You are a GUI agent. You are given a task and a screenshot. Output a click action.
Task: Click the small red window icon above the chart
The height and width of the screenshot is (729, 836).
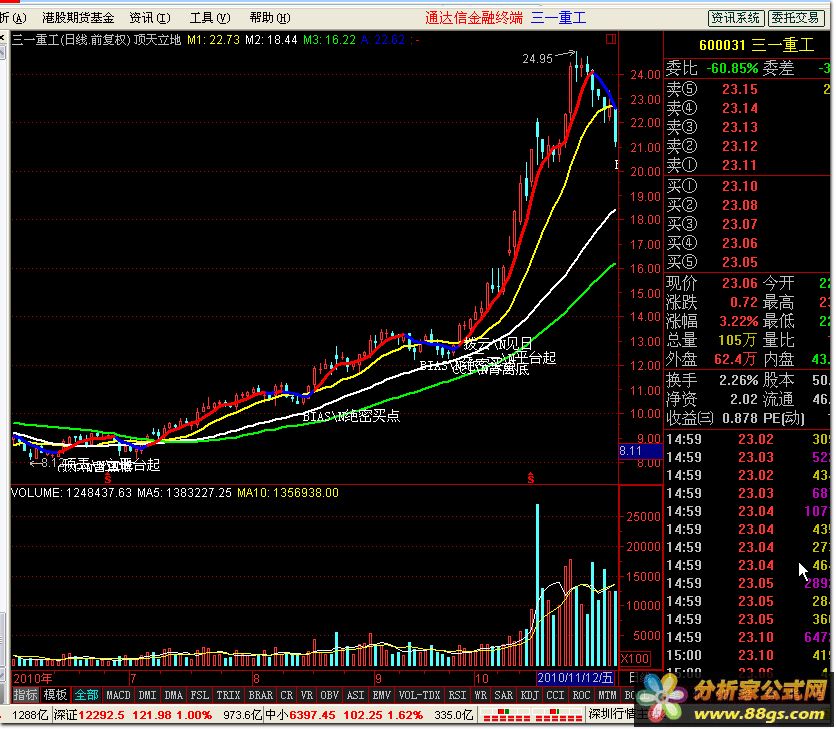pos(610,39)
